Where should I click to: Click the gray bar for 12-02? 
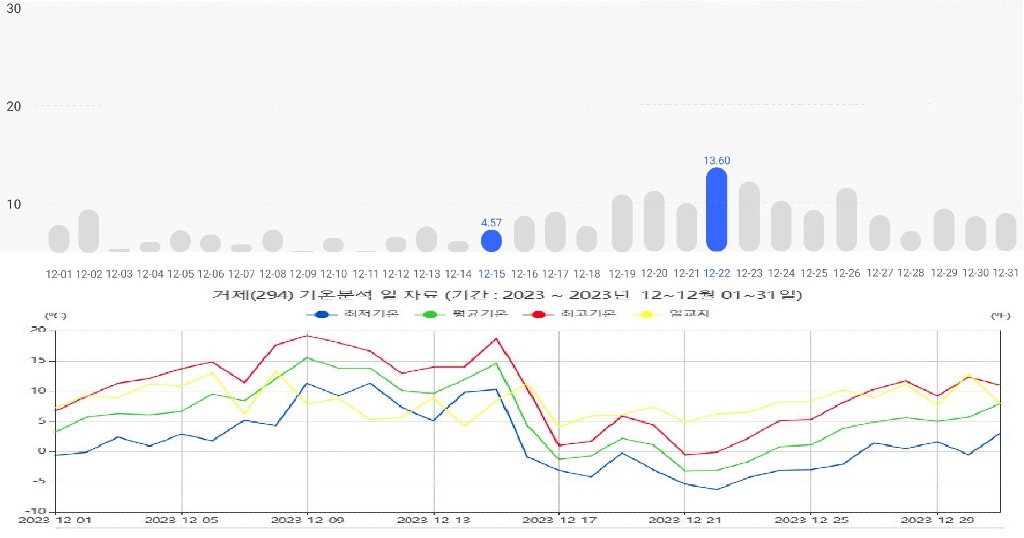pyautogui.click(x=89, y=231)
